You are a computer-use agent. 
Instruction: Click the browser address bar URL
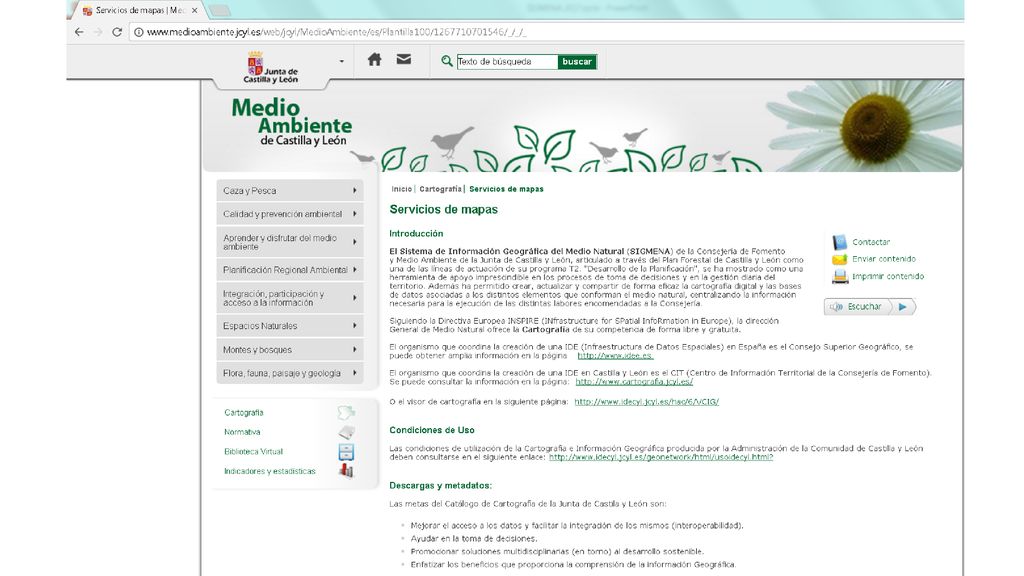(x=336, y=32)
